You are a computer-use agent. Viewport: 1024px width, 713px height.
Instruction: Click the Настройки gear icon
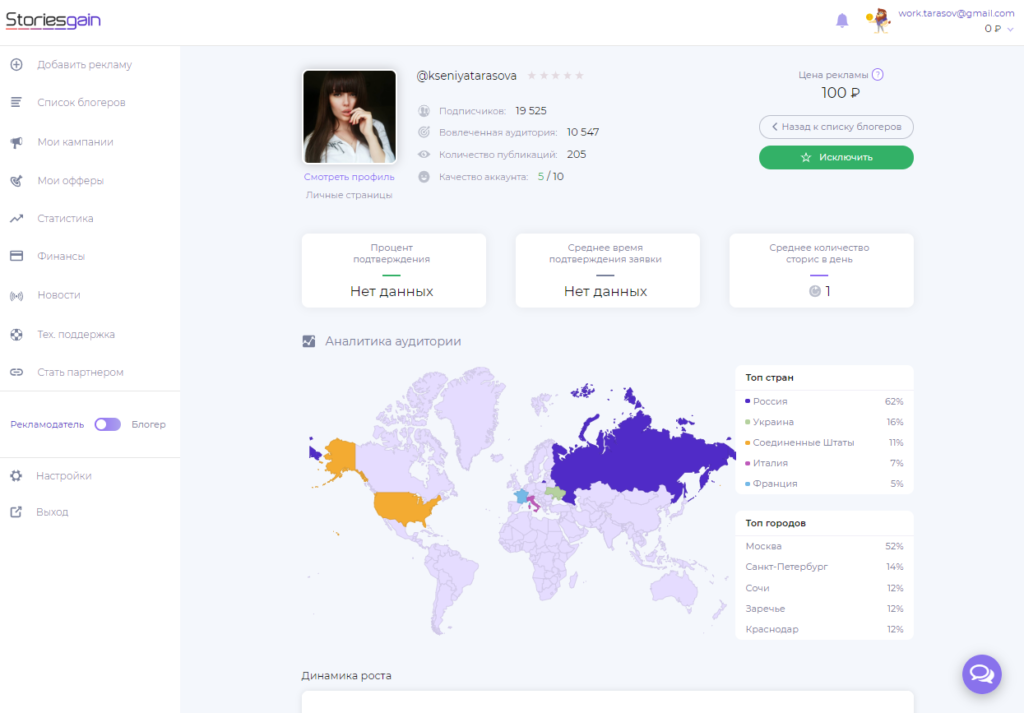click(16, 476)
